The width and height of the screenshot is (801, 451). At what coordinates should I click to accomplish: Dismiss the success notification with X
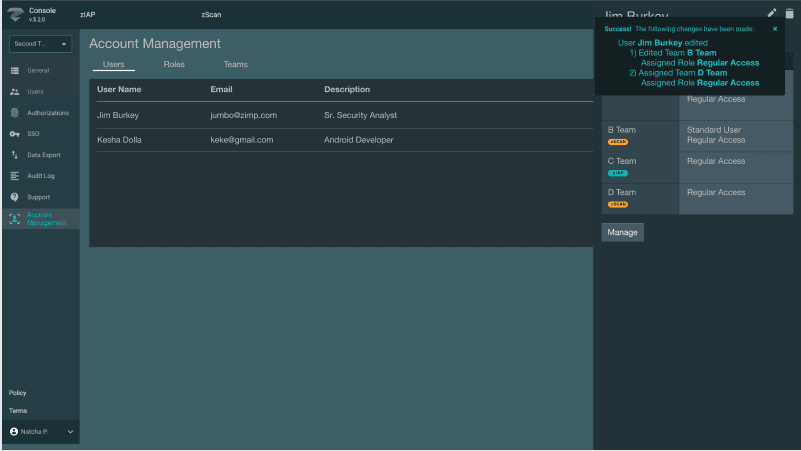775,29
